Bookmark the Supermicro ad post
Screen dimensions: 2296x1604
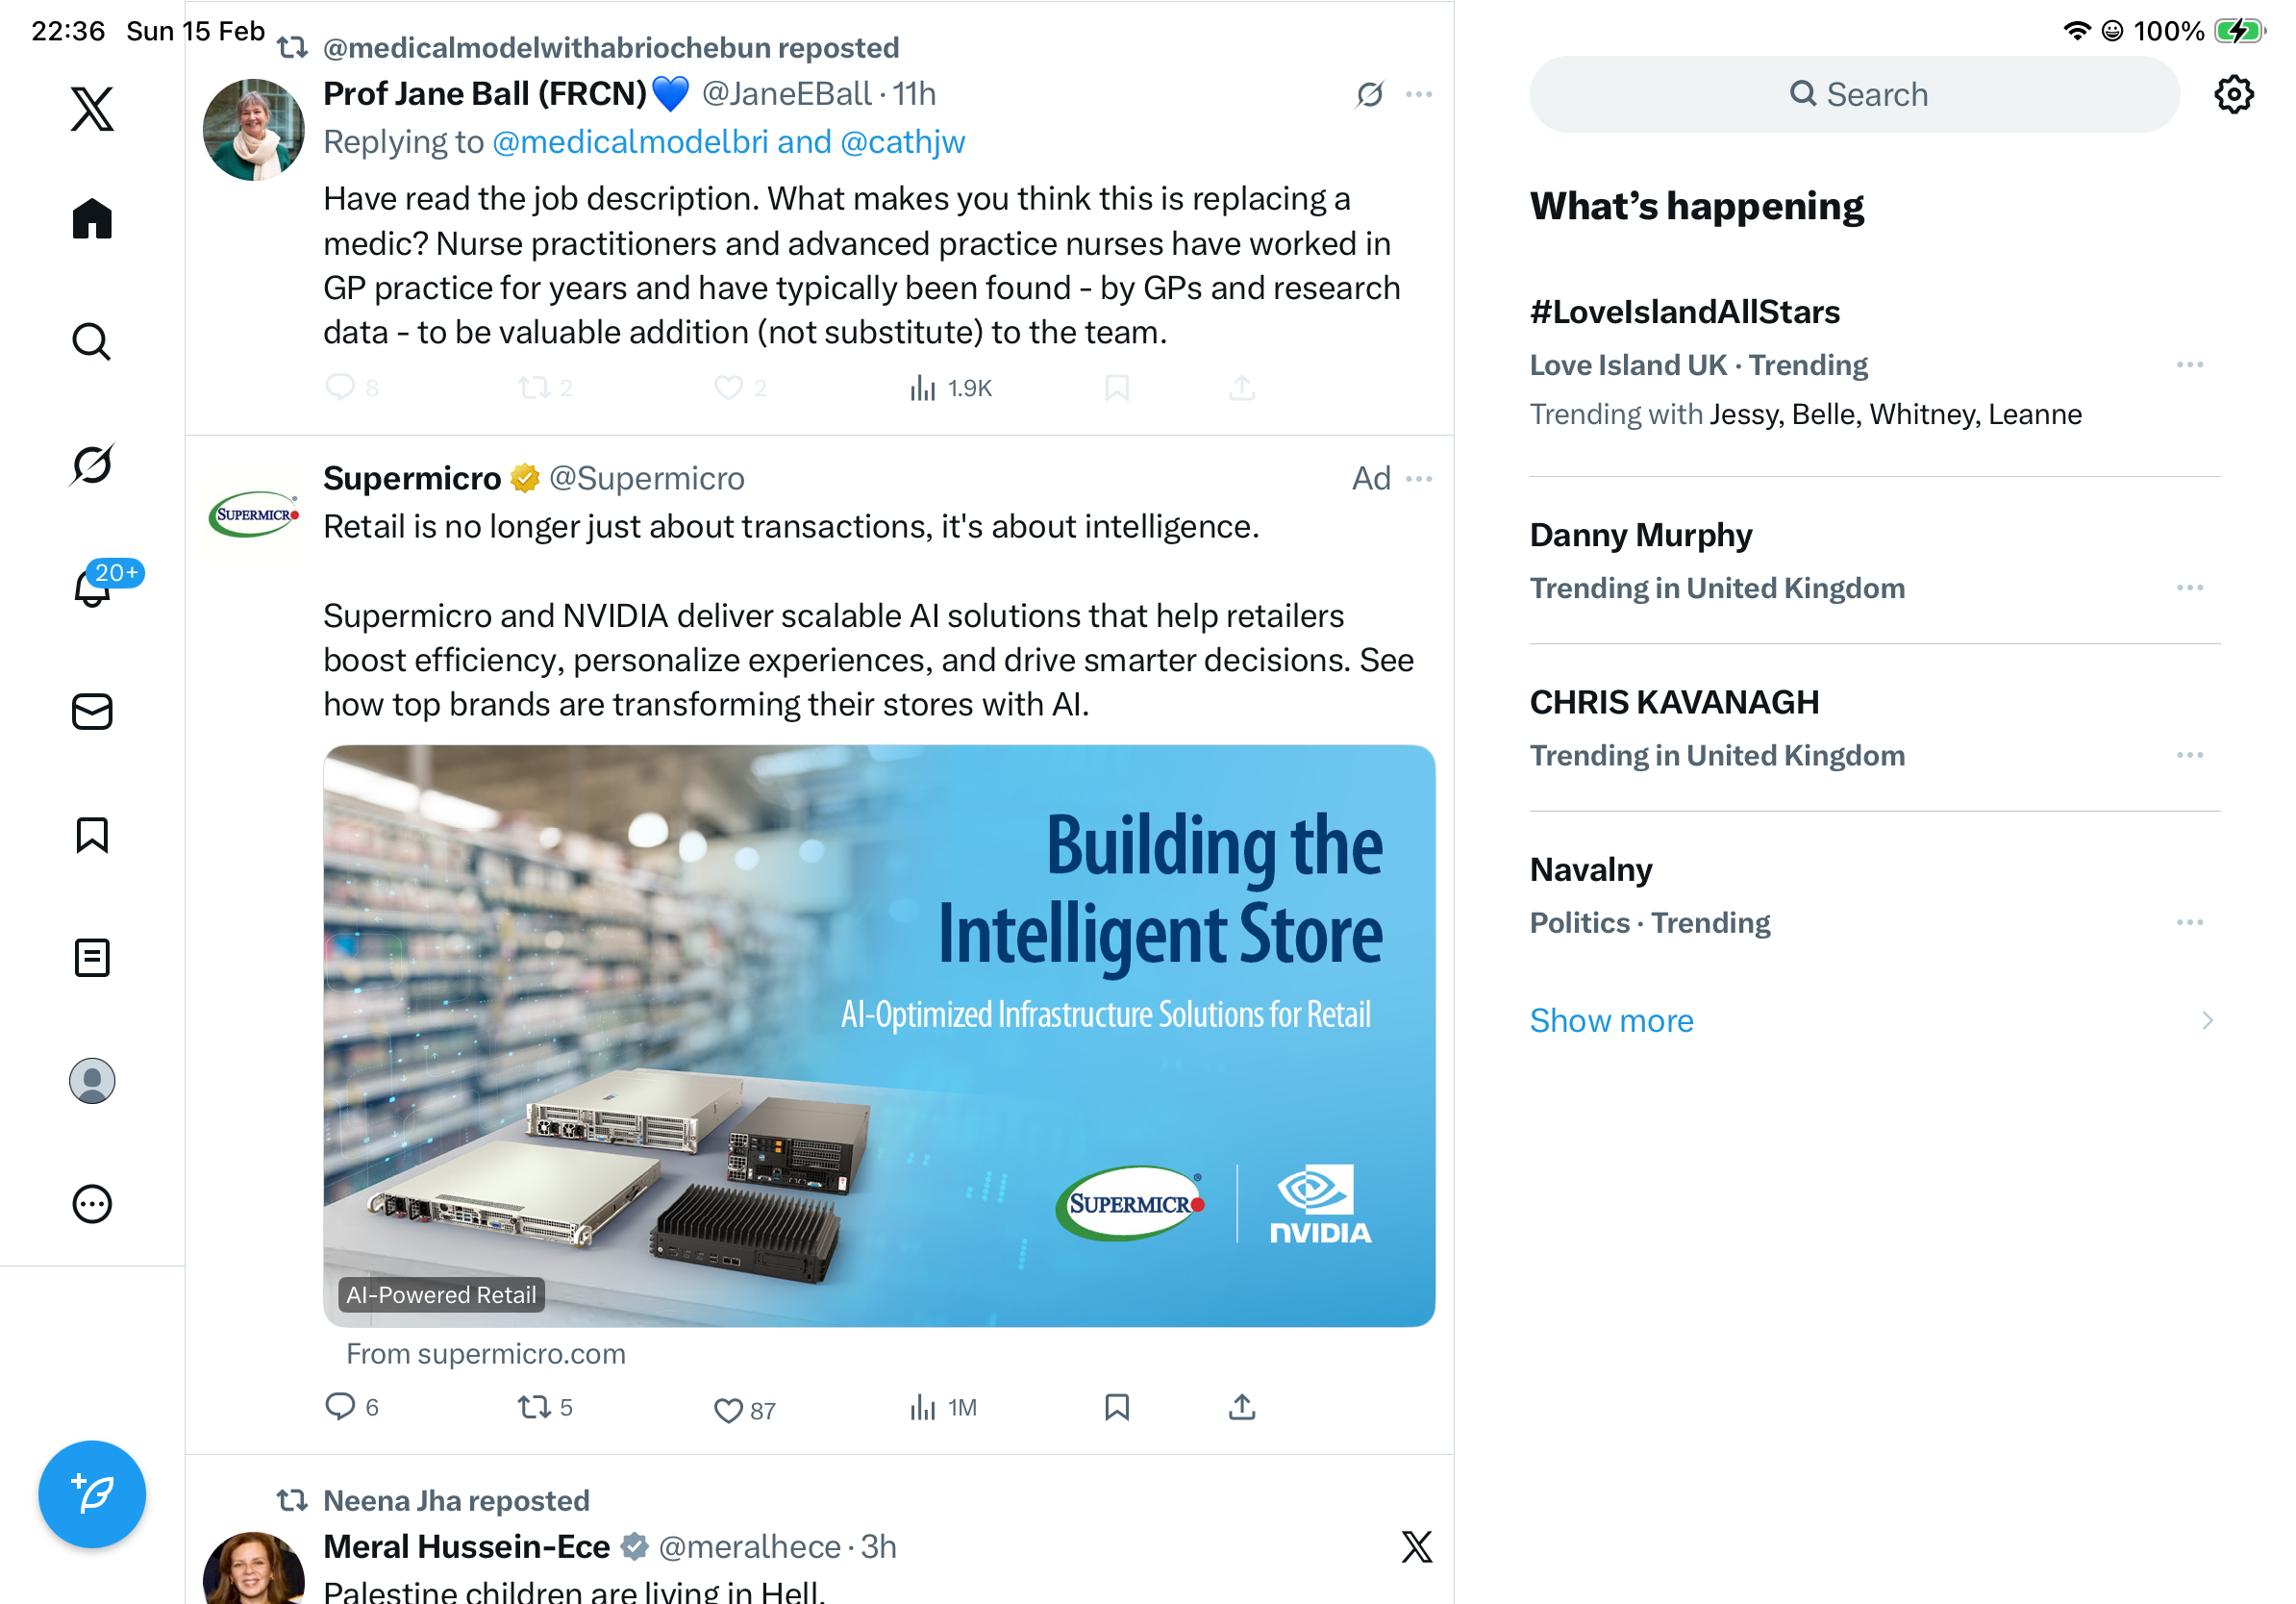[1116, 1407]
